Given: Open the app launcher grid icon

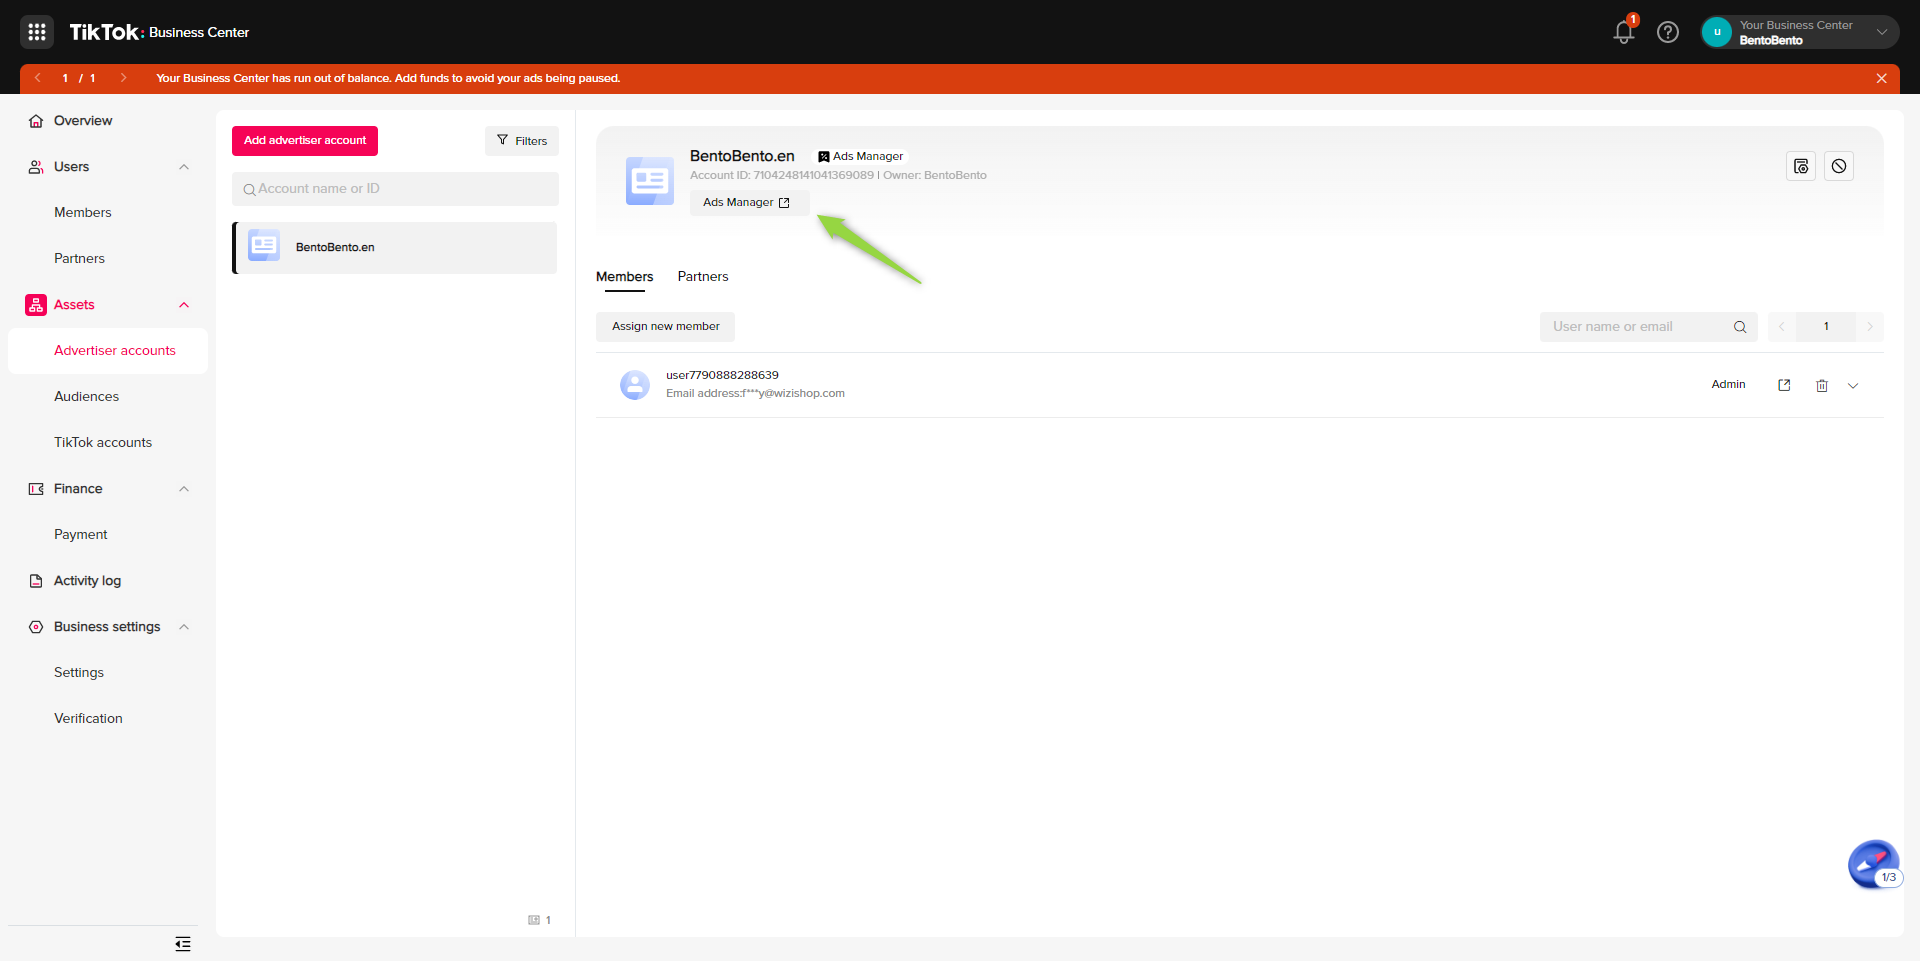Looking at the screenshot, I should (x=37, y=32).
